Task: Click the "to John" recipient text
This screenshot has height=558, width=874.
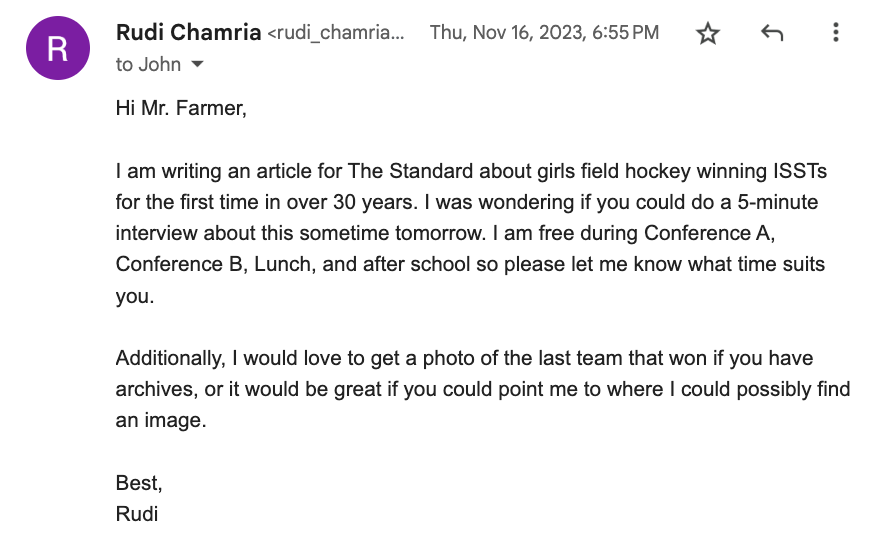Action: click(148, 65)
